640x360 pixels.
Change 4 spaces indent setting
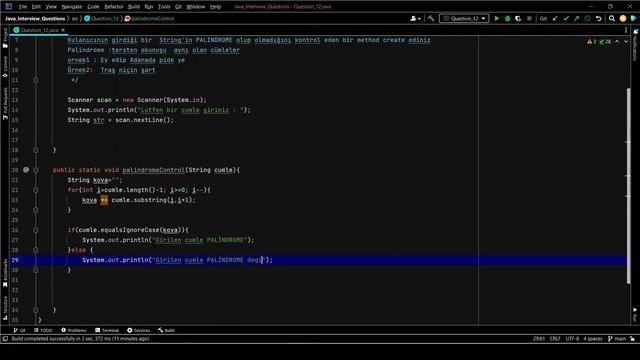pyautogui.click(x=593, y=339)
